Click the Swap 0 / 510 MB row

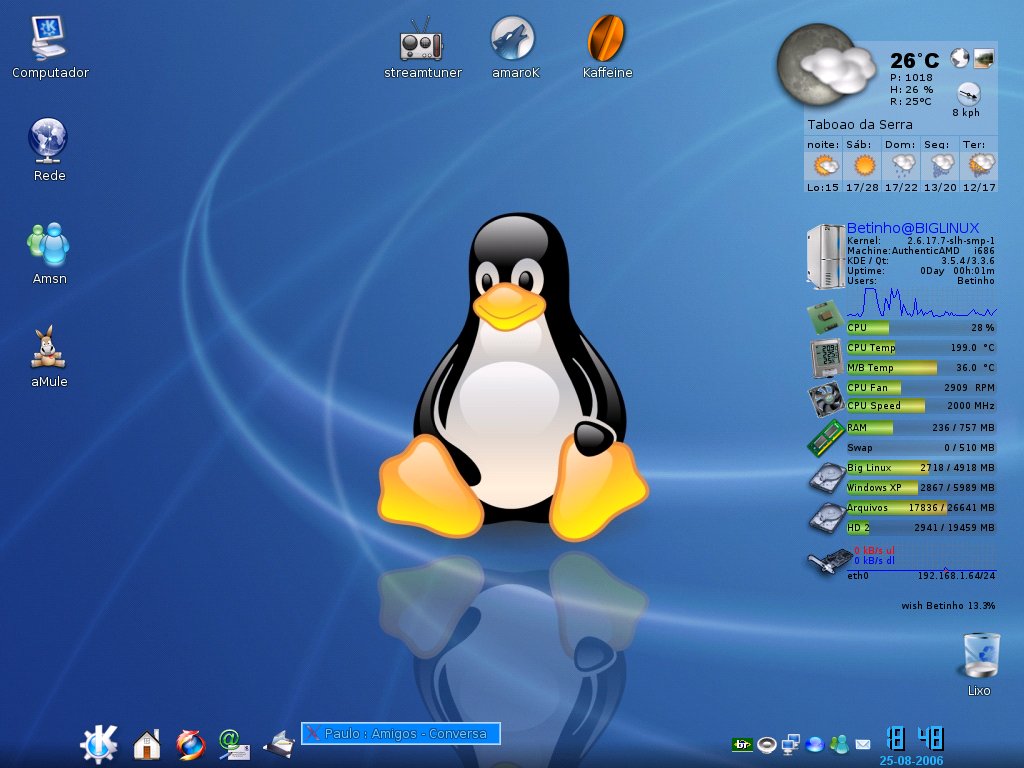pyautogui.click(x=921, y=448)
